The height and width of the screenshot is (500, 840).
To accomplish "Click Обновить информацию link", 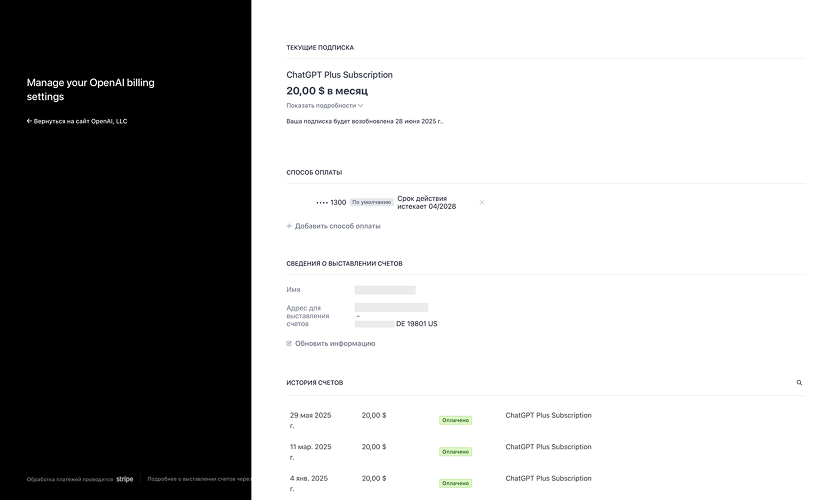I will (331, 344).
